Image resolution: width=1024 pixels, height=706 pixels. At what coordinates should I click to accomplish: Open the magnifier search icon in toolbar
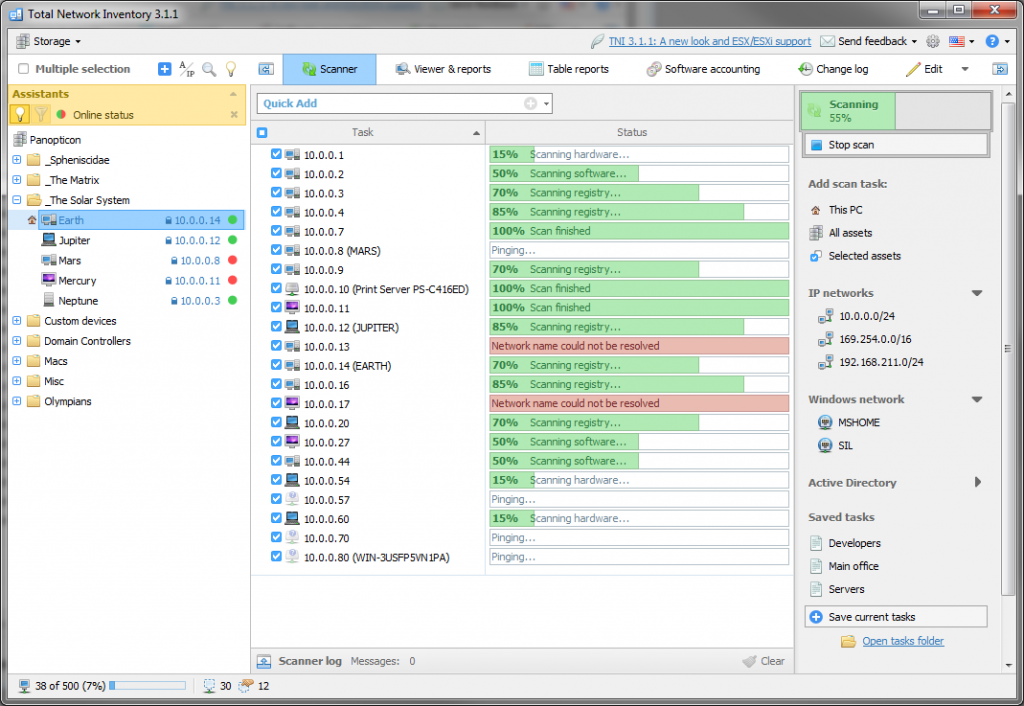(209, 69)
